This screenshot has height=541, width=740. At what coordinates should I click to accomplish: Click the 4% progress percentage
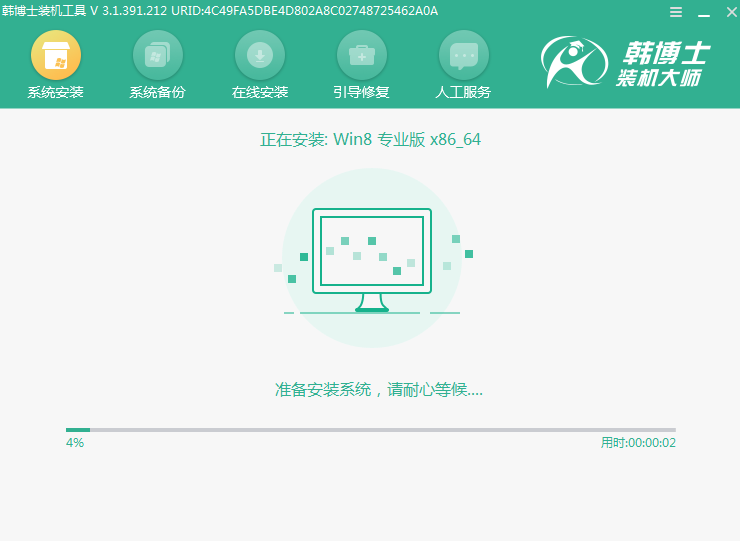click(75, 443)
